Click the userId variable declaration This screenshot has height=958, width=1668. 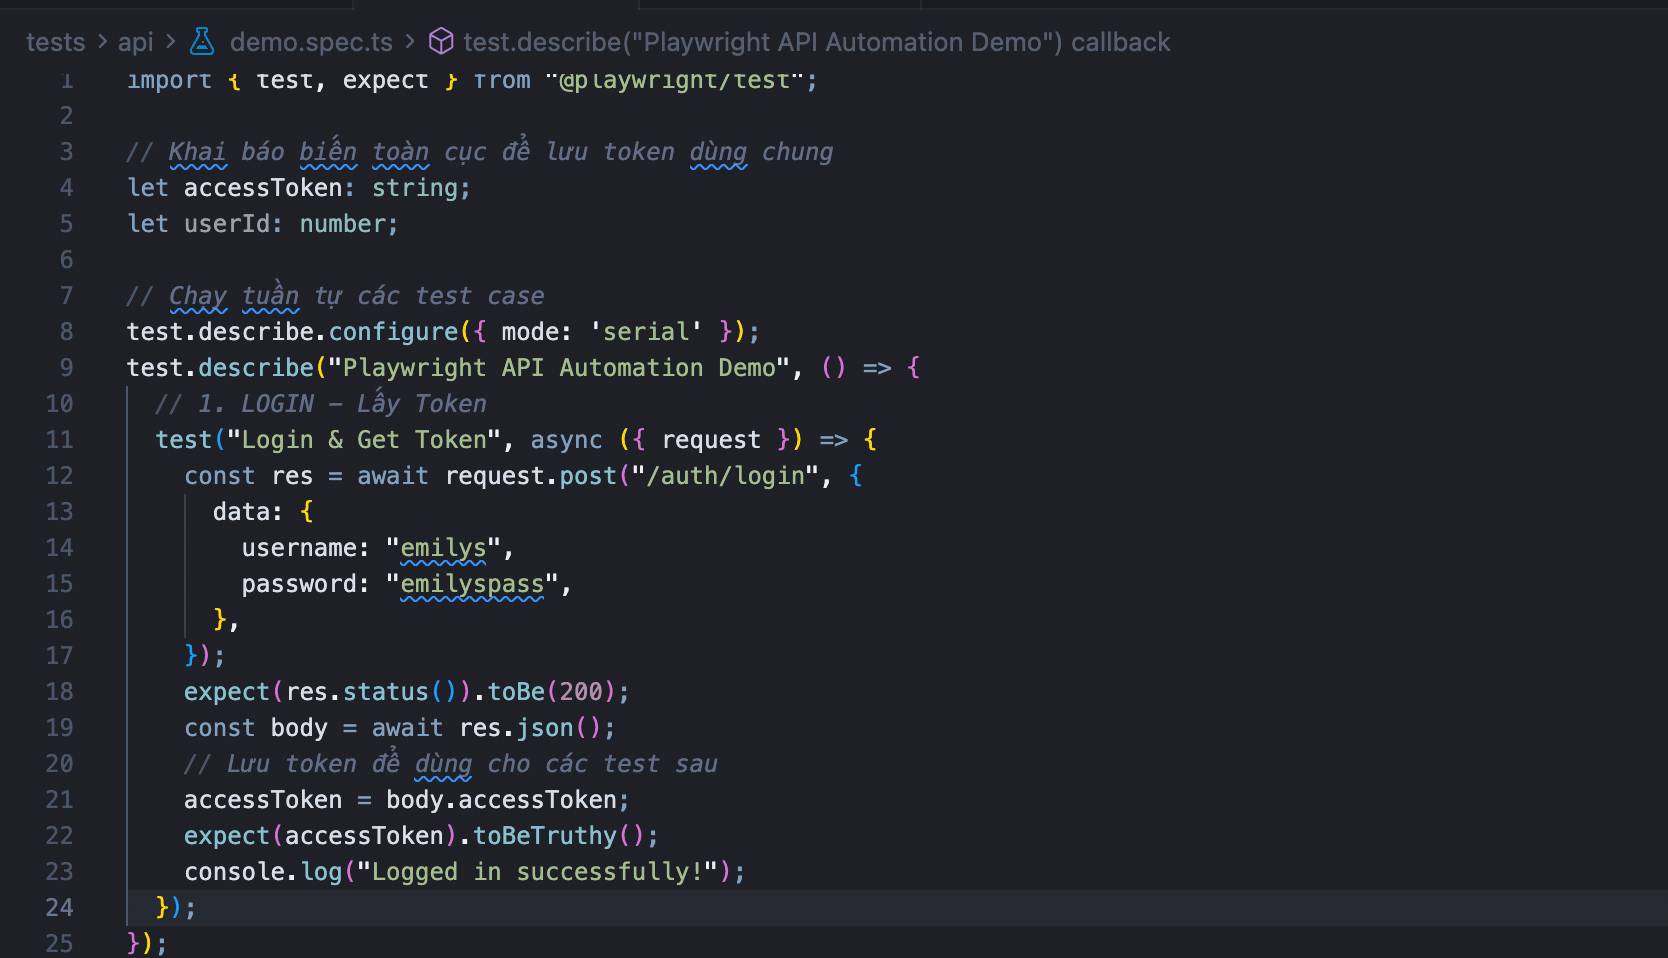[x=227, y=224]
